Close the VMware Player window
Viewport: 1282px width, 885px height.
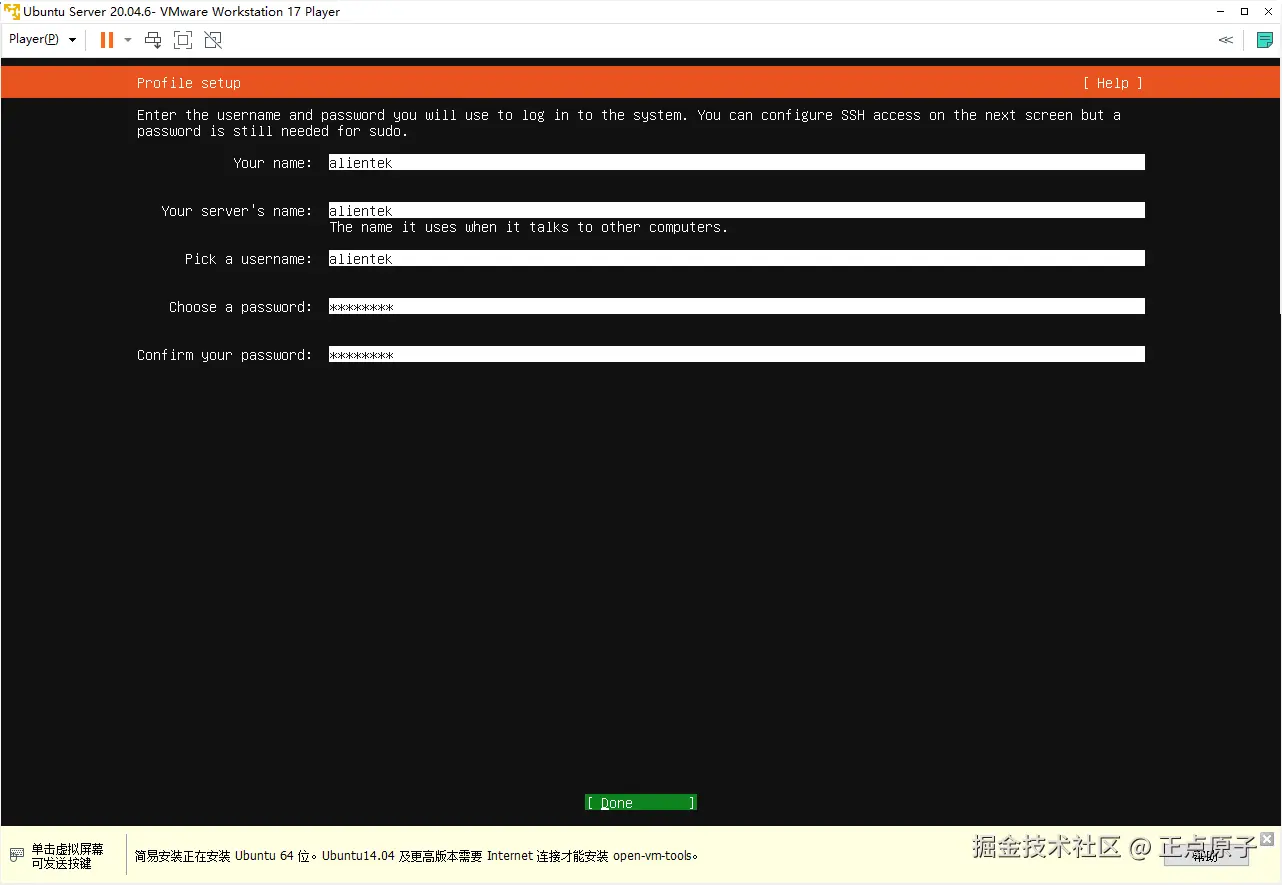[1269, 12]
